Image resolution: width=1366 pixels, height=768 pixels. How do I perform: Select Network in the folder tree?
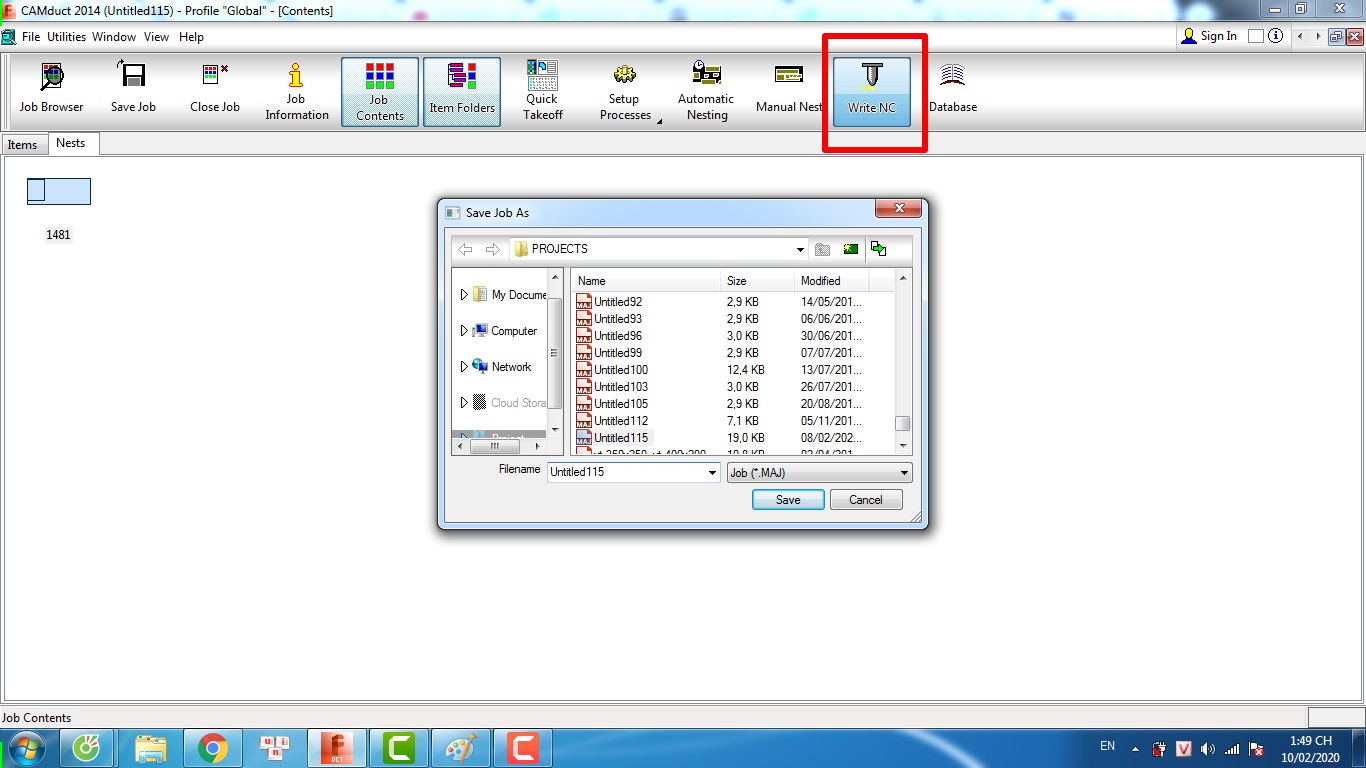tap(511, 367)
